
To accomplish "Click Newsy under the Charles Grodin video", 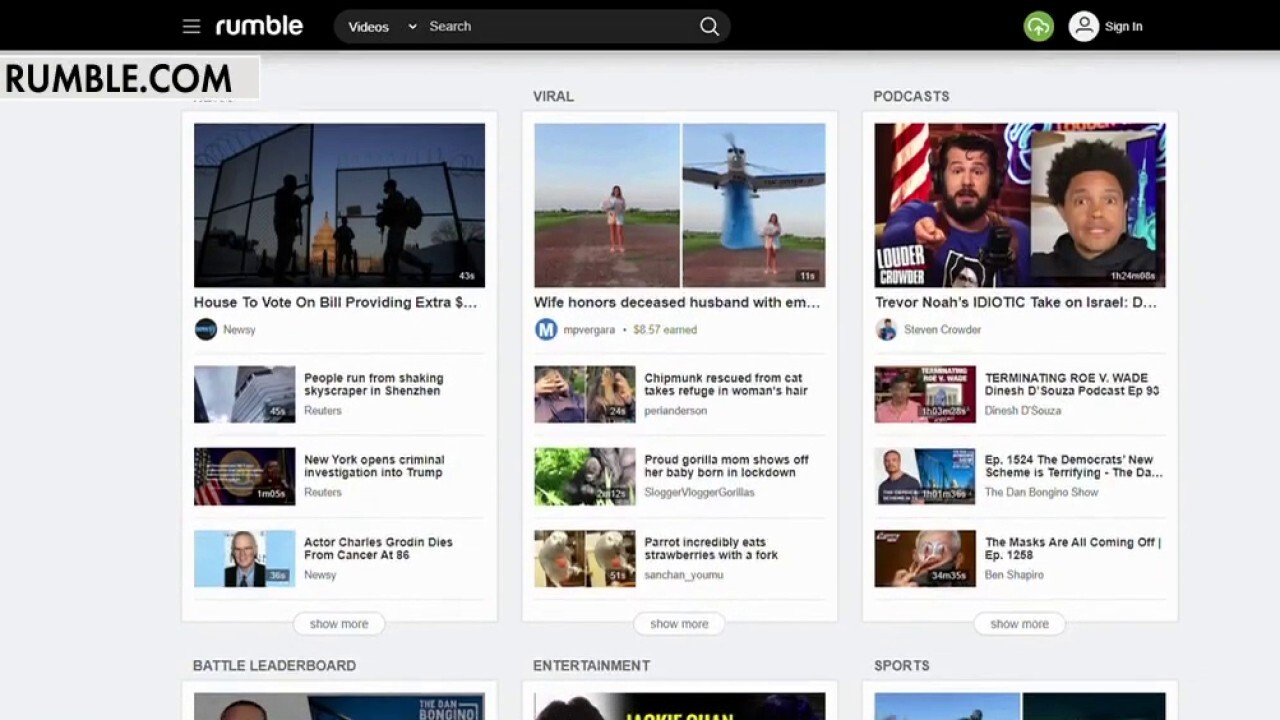I will pyautogui.click(x=320, y=575).
